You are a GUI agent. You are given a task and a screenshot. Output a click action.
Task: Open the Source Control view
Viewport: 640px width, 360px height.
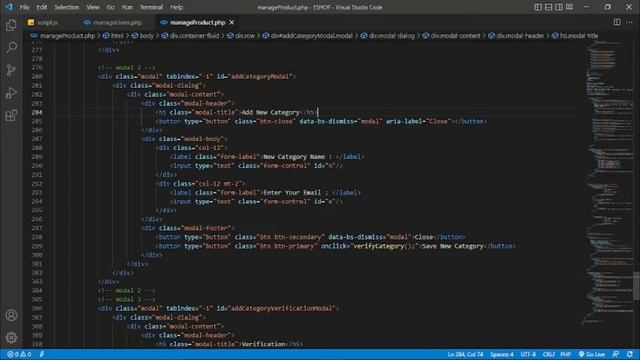(x=11, y=70)
